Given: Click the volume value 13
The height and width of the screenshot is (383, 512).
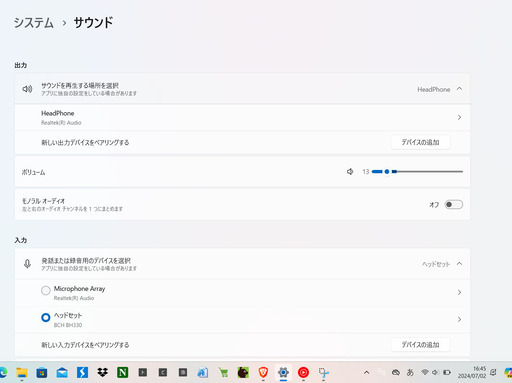Looking at the screenshot, I should pyautogui.click(x=366, y=172).
